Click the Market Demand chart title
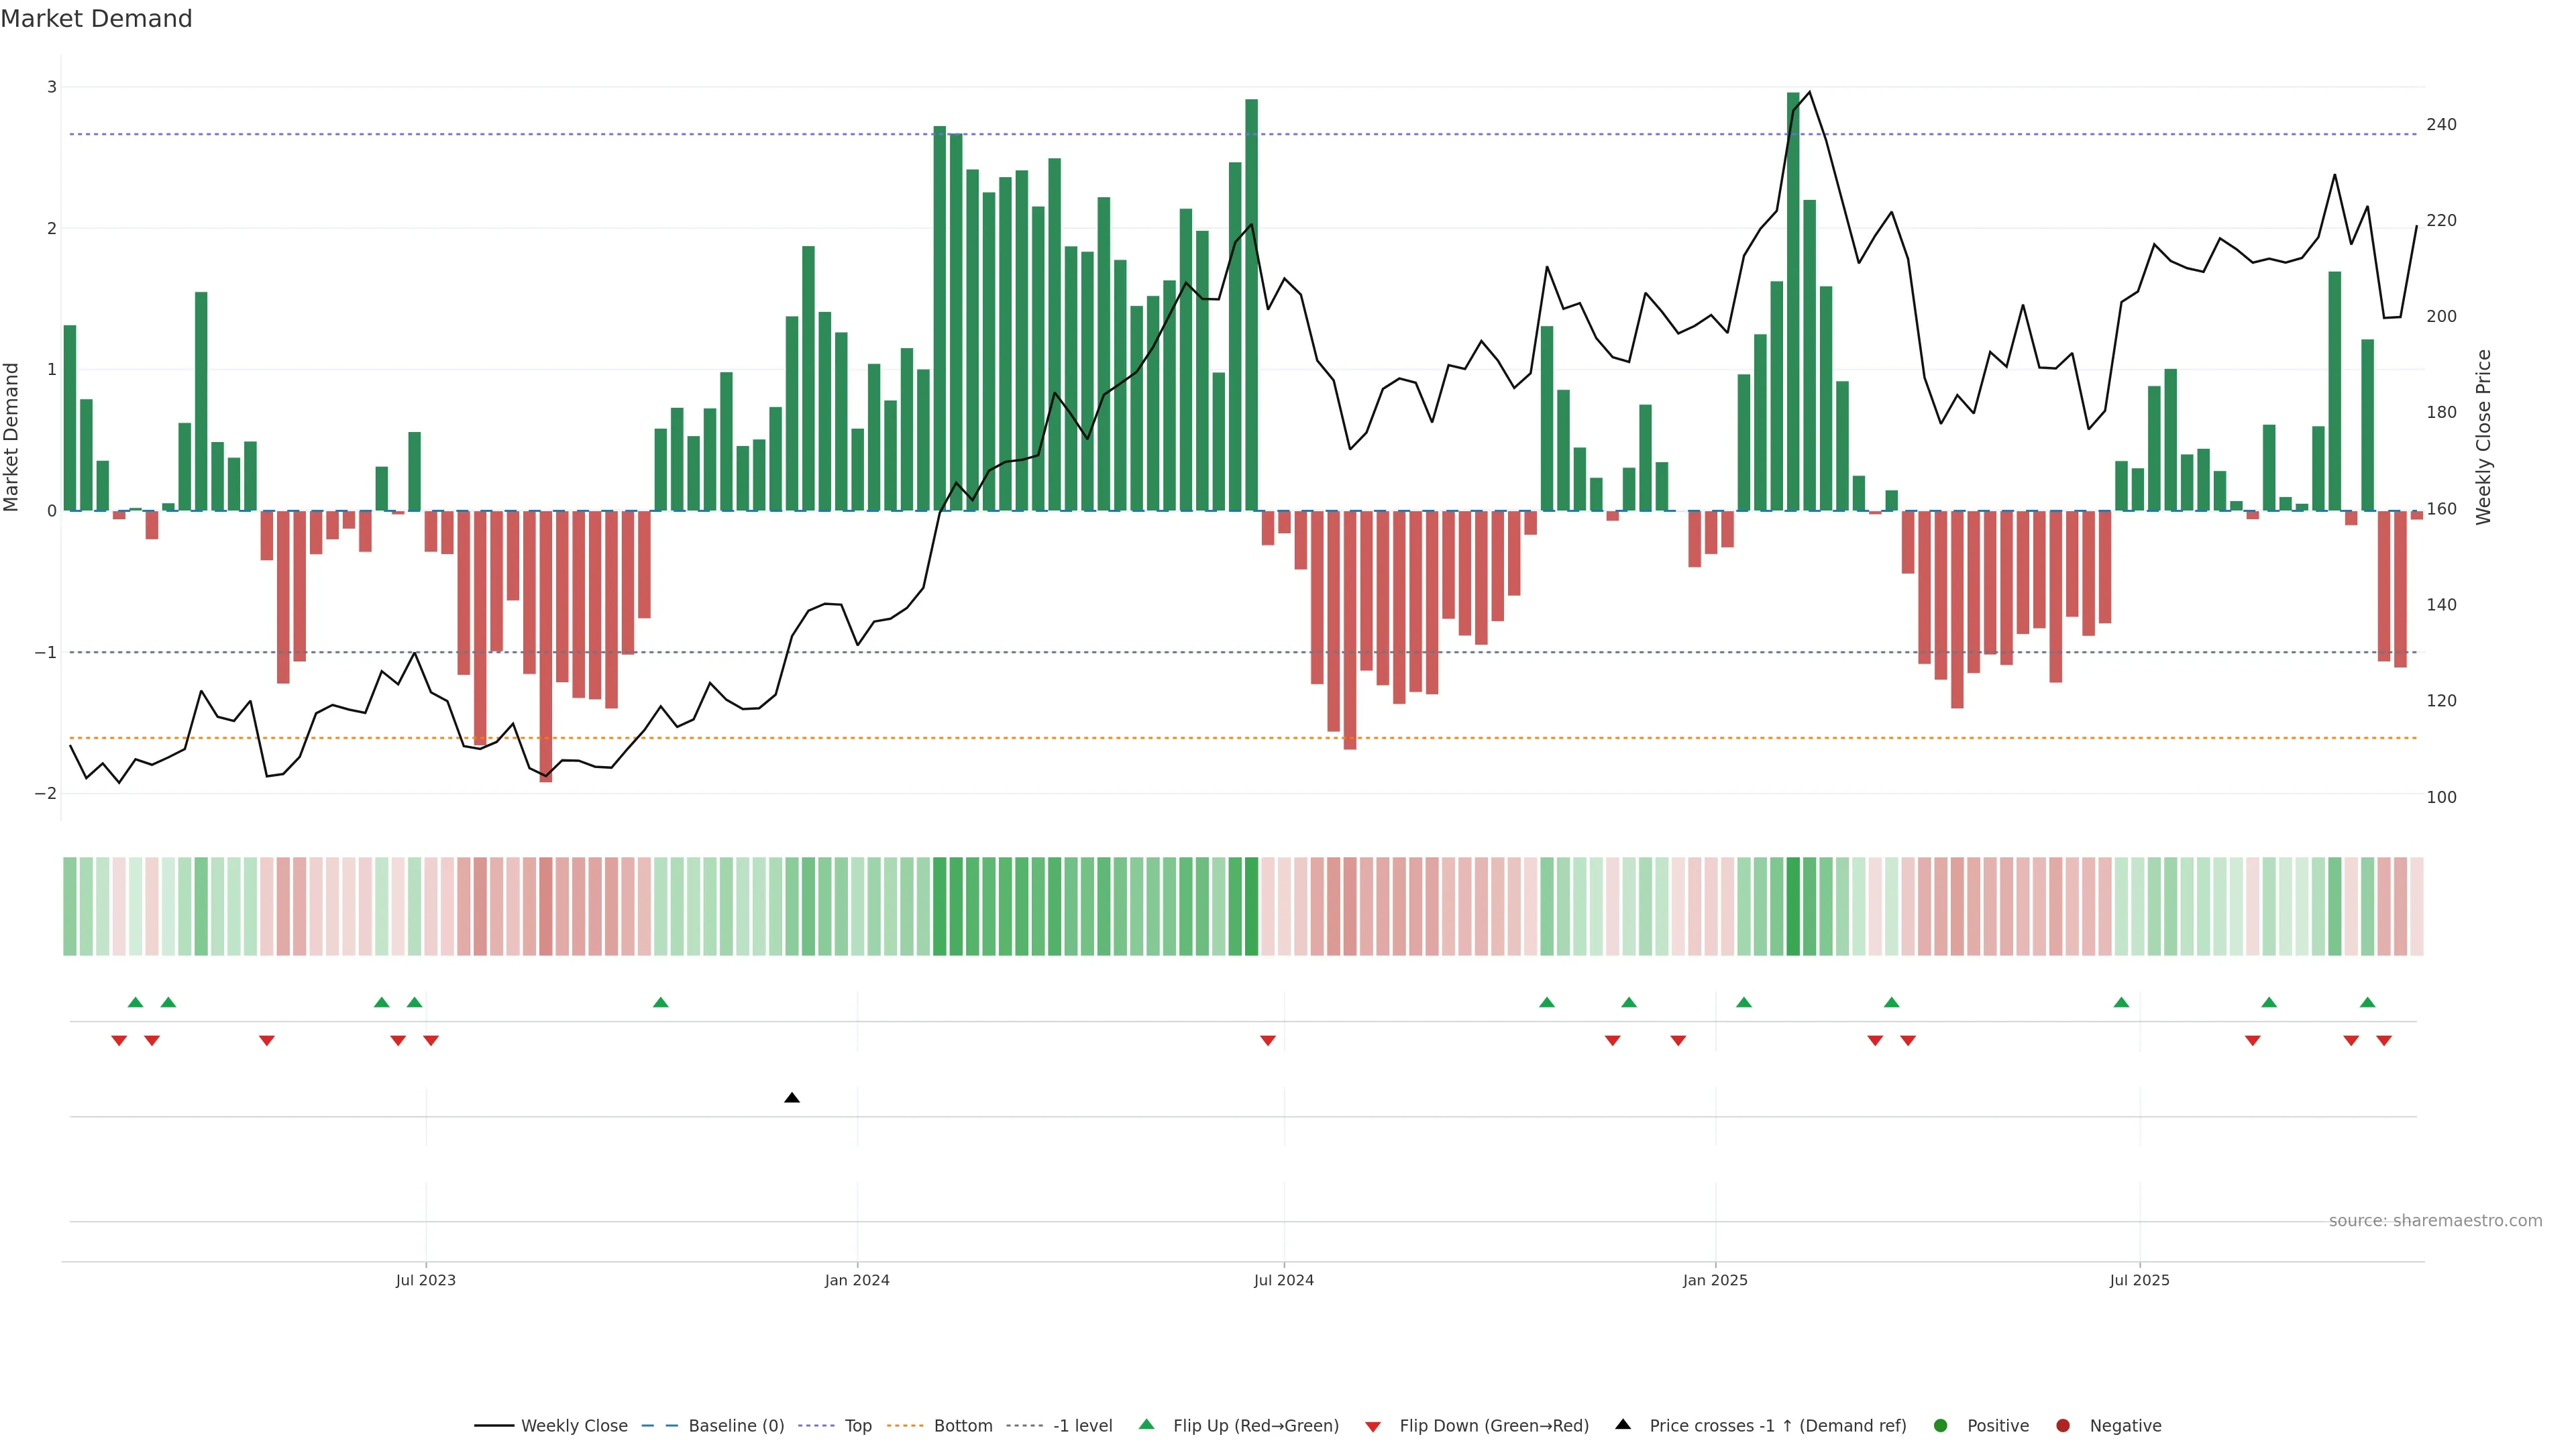The image size is (2576, 1449). [x=96, y=19]
